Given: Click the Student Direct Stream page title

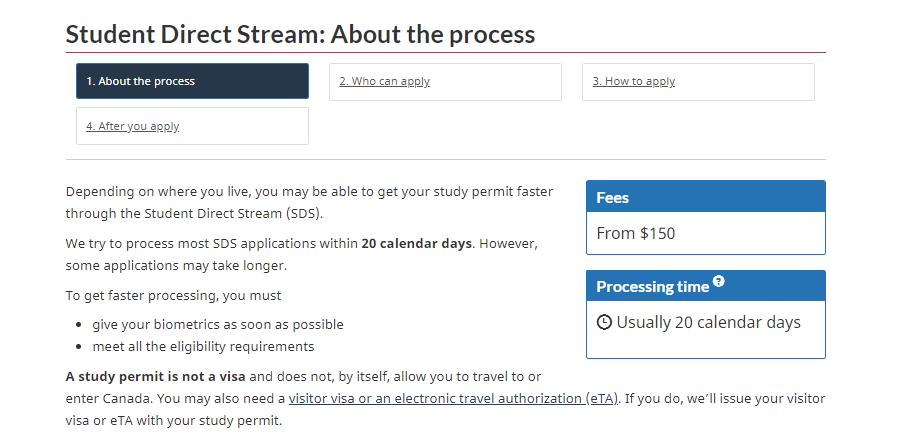Looking at the screenshot, I should [x=300, y=34].
